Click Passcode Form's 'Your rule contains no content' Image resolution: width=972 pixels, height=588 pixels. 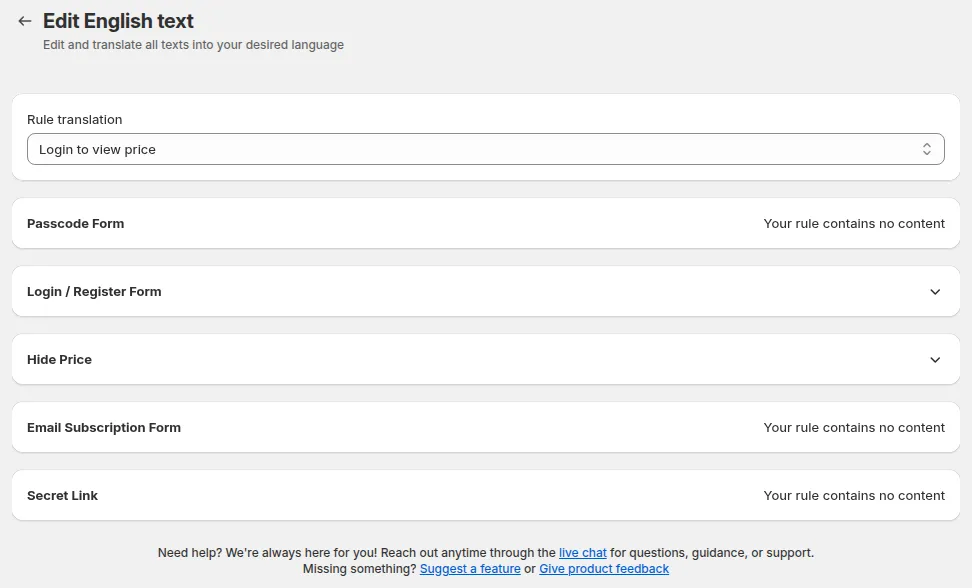click(854, 224)
